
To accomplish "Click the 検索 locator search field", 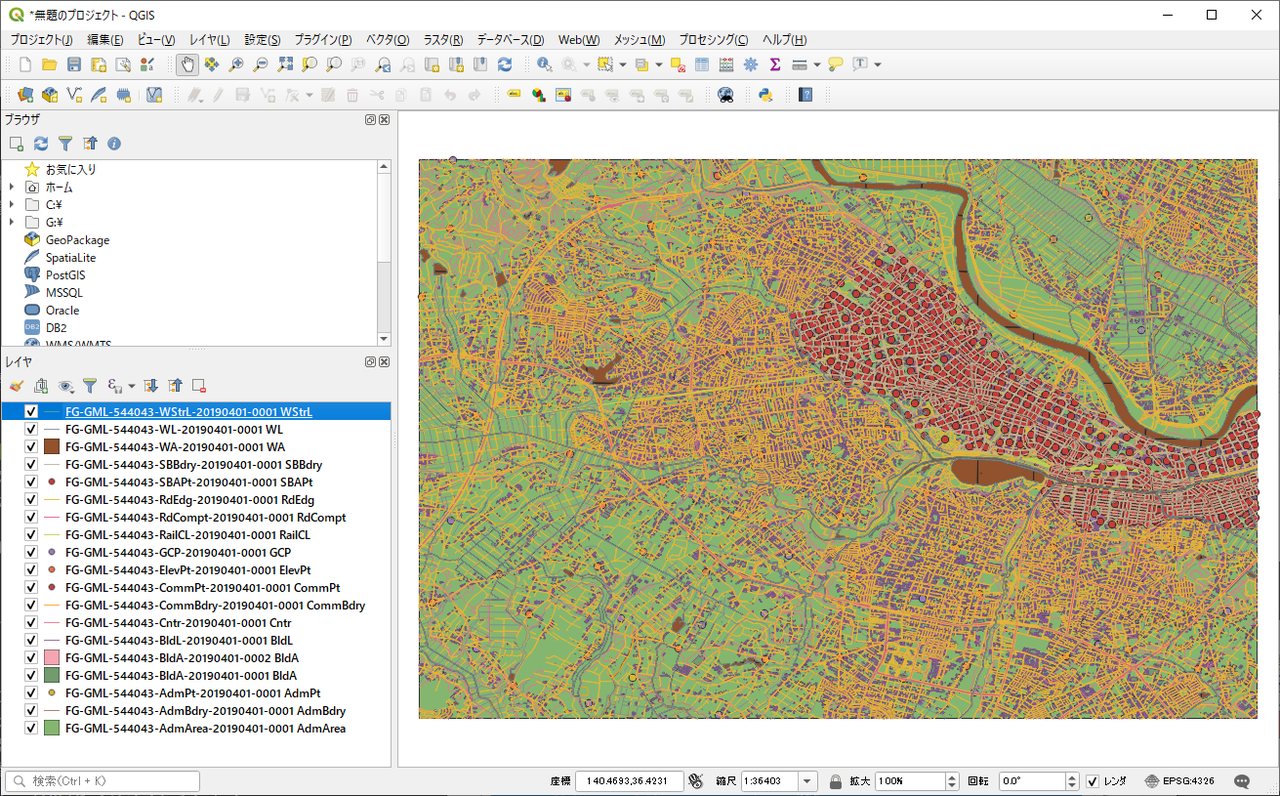I will click(103, 781).
